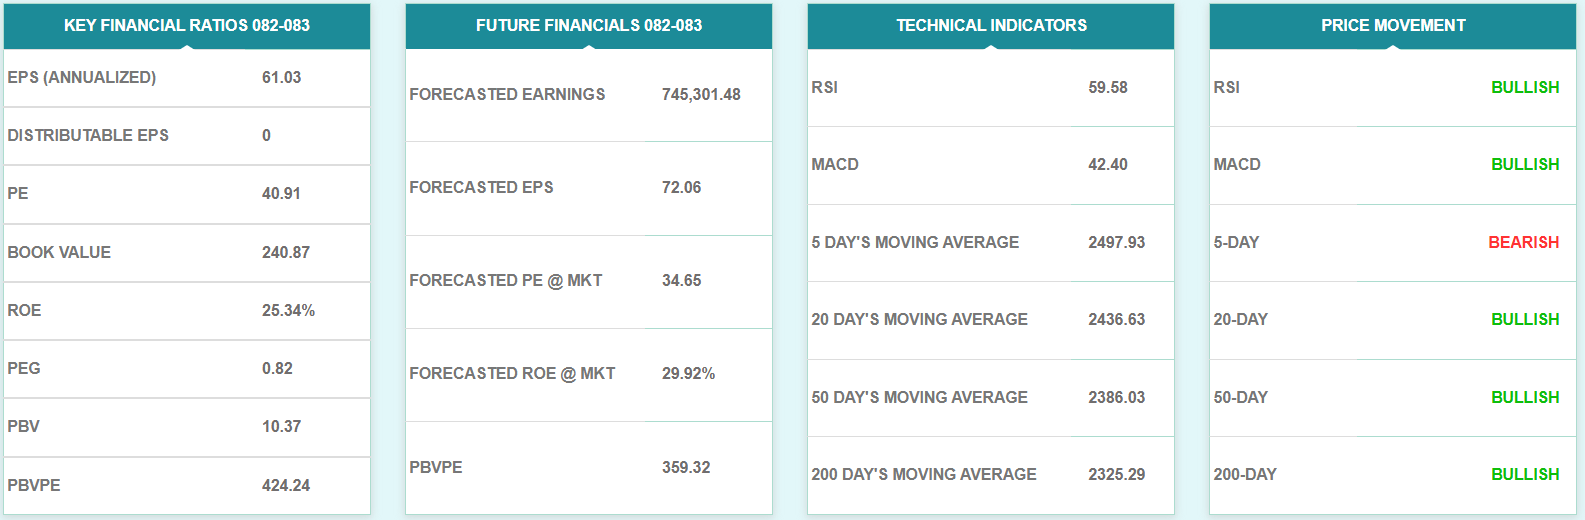1585x520 pixels.
Task: Select the Future Financials 082-083 header
Action: 589,26
